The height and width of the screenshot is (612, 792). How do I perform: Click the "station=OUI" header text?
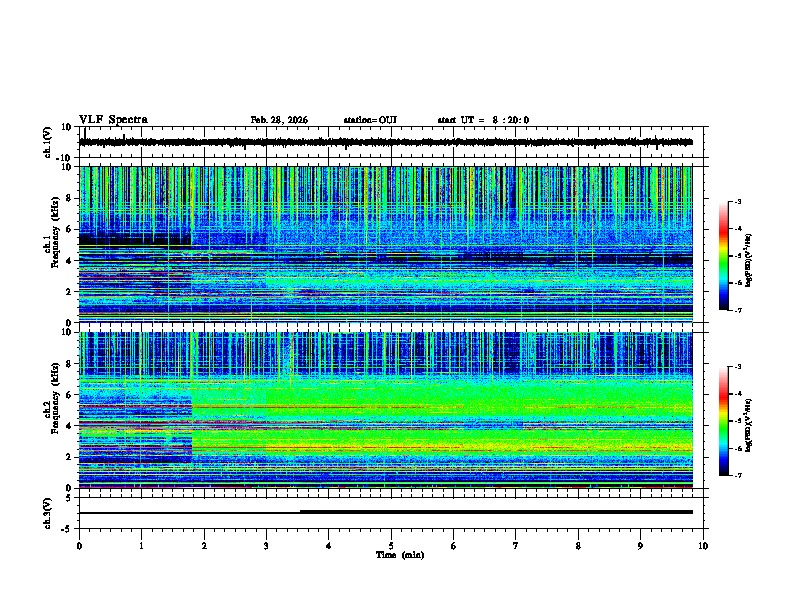[x=370, y=120]
